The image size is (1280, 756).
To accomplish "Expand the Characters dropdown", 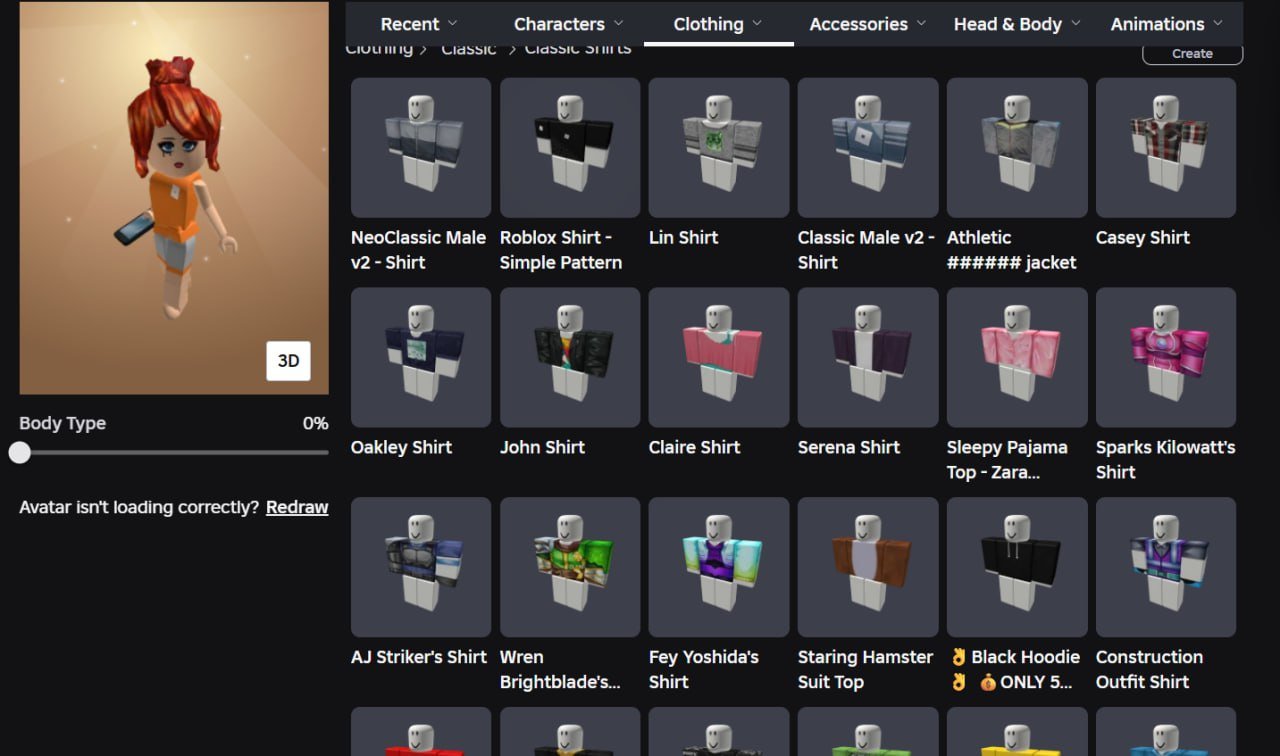I will tap(568, 24).
